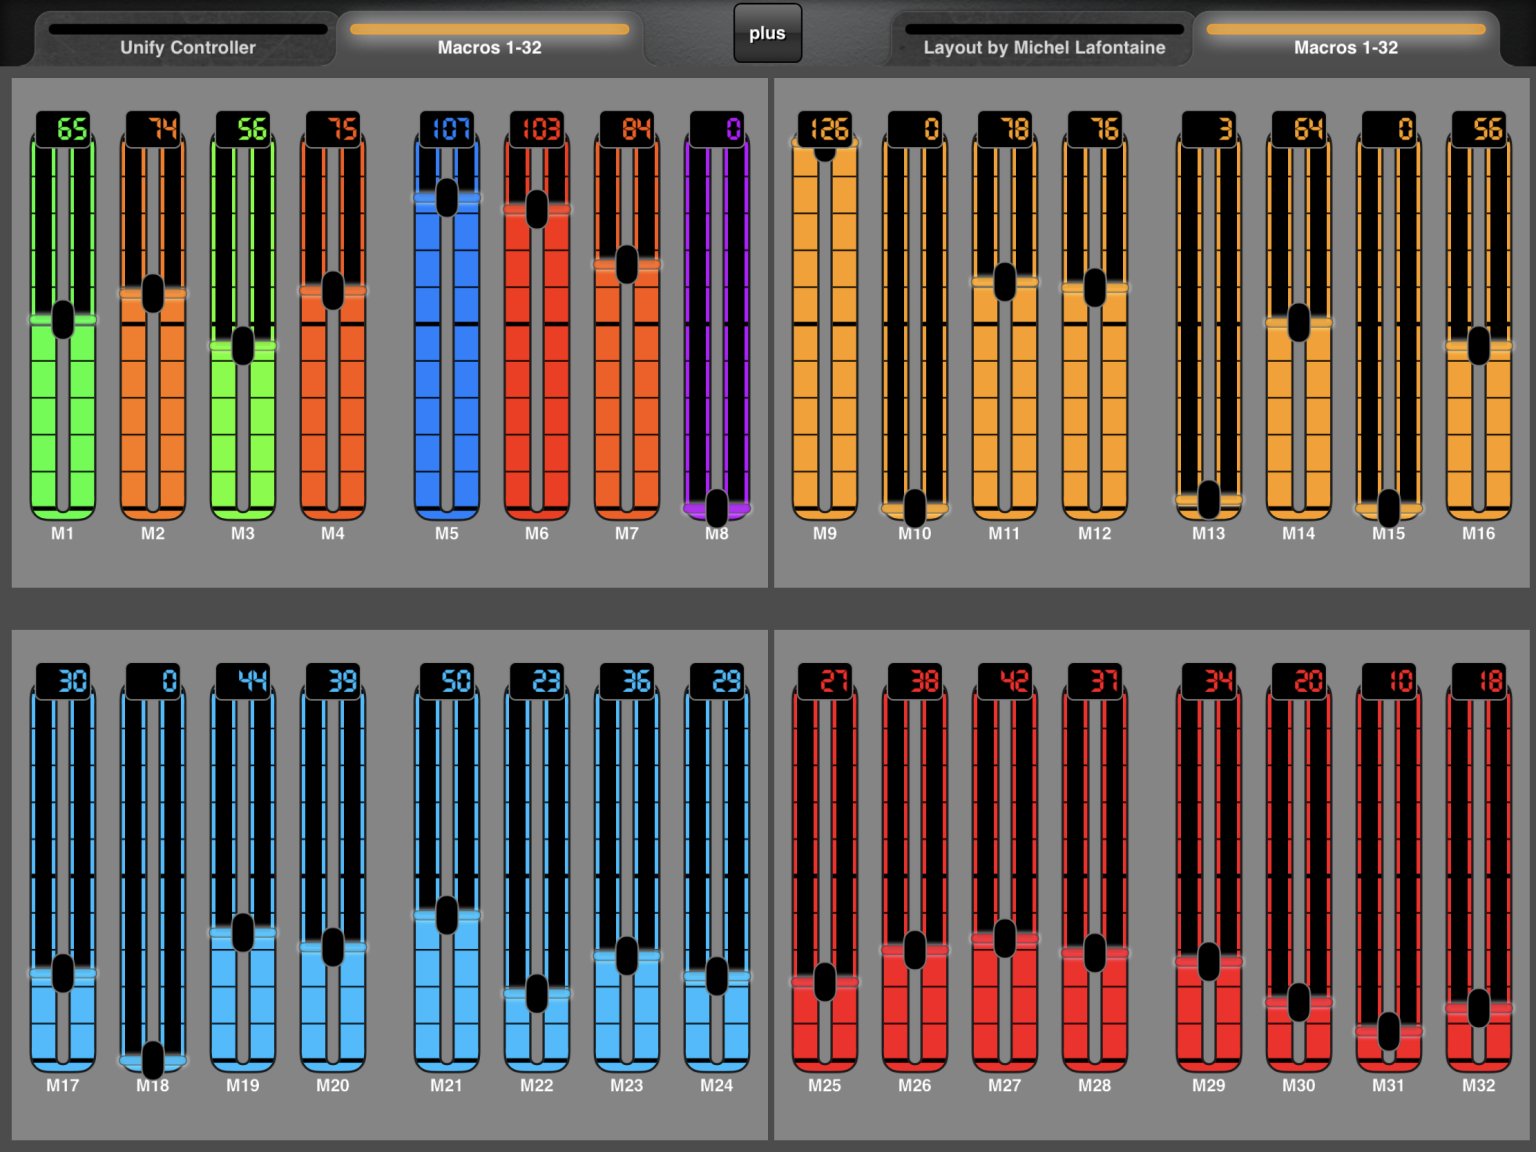
Task: Click the M30 value display showing 20
Action: coord(1299,681)
